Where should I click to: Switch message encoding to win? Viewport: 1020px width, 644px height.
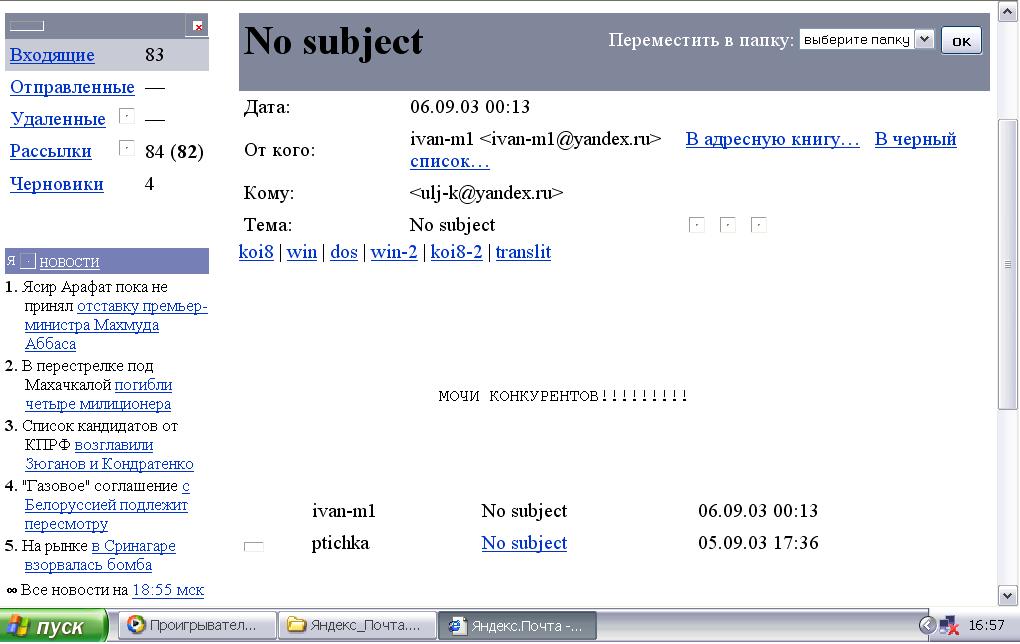(302, 252)
